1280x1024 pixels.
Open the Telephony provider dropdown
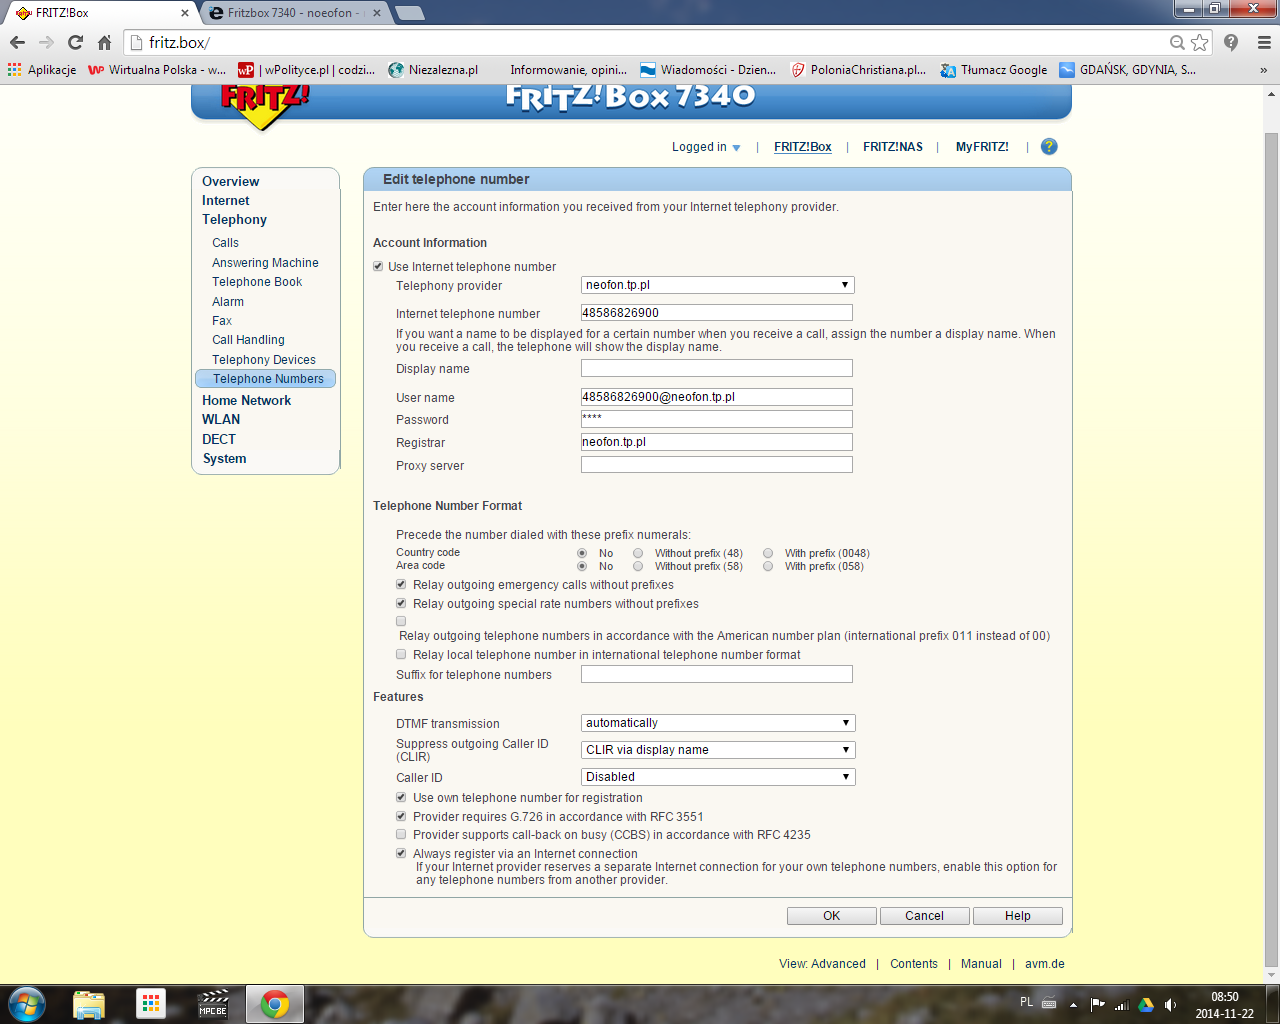point(718,285)
